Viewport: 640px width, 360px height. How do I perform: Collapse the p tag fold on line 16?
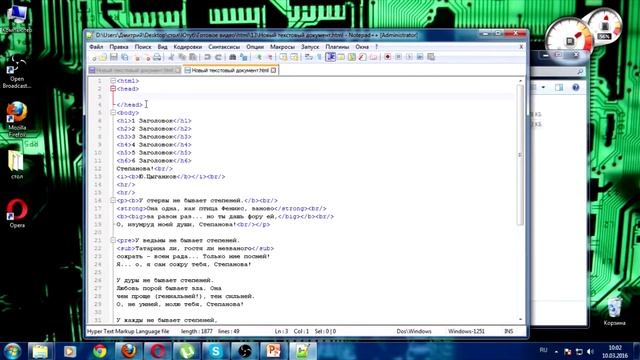[113, 200]
